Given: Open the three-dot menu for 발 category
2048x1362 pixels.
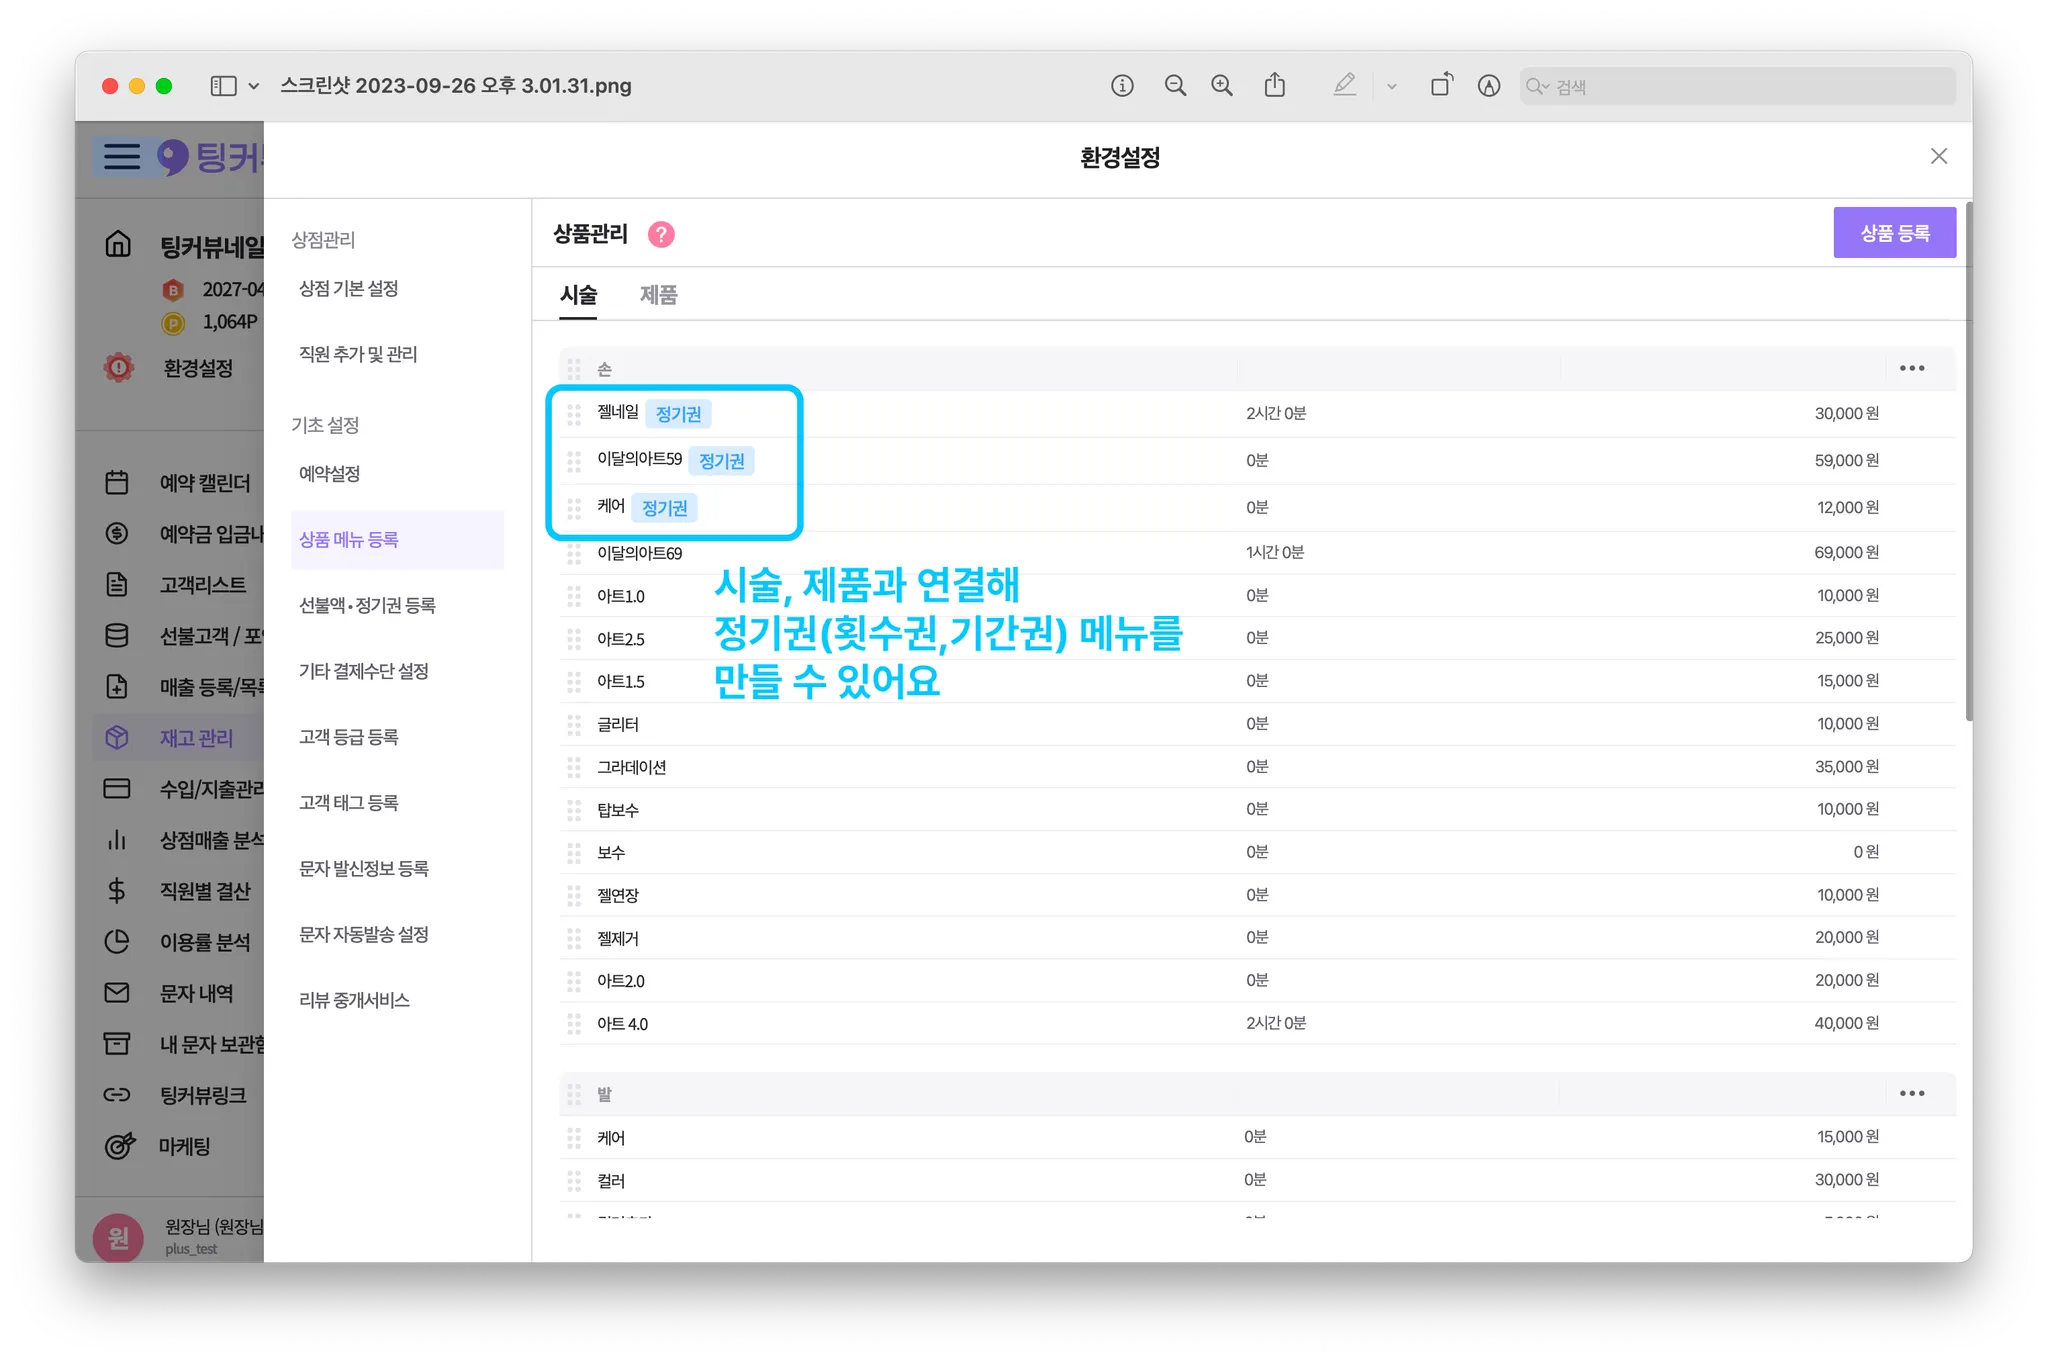Looking at the screenshot, I should coord(1911,1094).
